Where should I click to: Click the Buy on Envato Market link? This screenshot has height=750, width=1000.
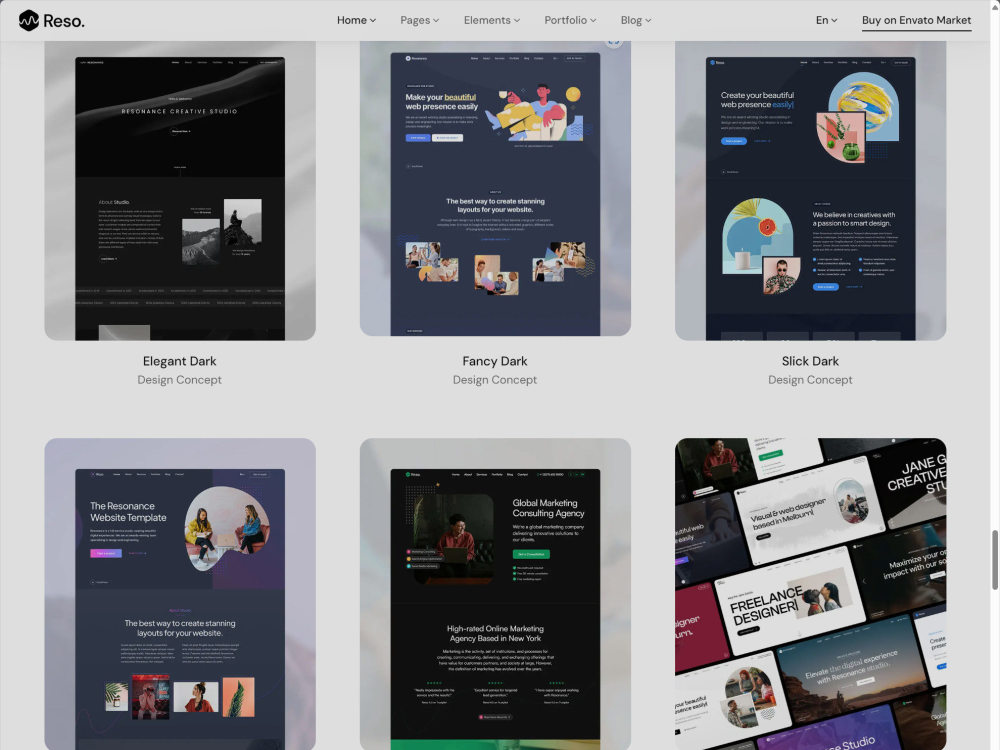(916, 20)
